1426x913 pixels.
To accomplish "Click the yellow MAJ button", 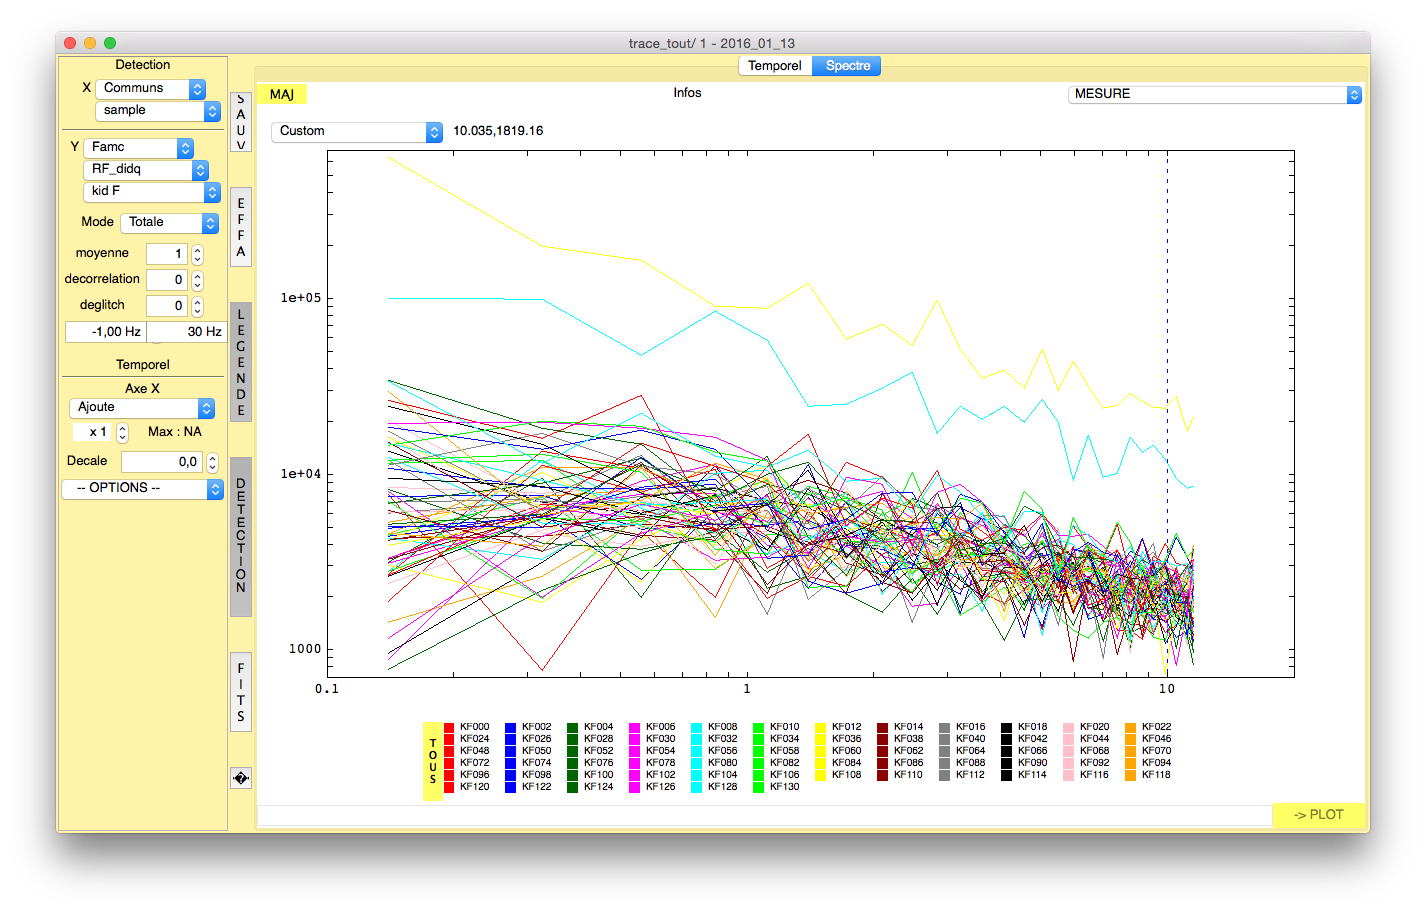I will click(282, 94).
